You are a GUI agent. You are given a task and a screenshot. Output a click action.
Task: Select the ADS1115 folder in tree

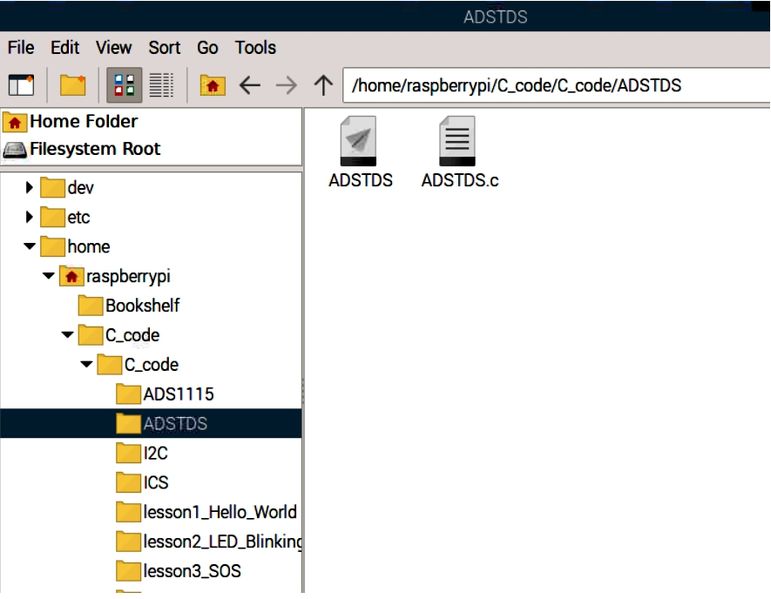click(178, 394)
